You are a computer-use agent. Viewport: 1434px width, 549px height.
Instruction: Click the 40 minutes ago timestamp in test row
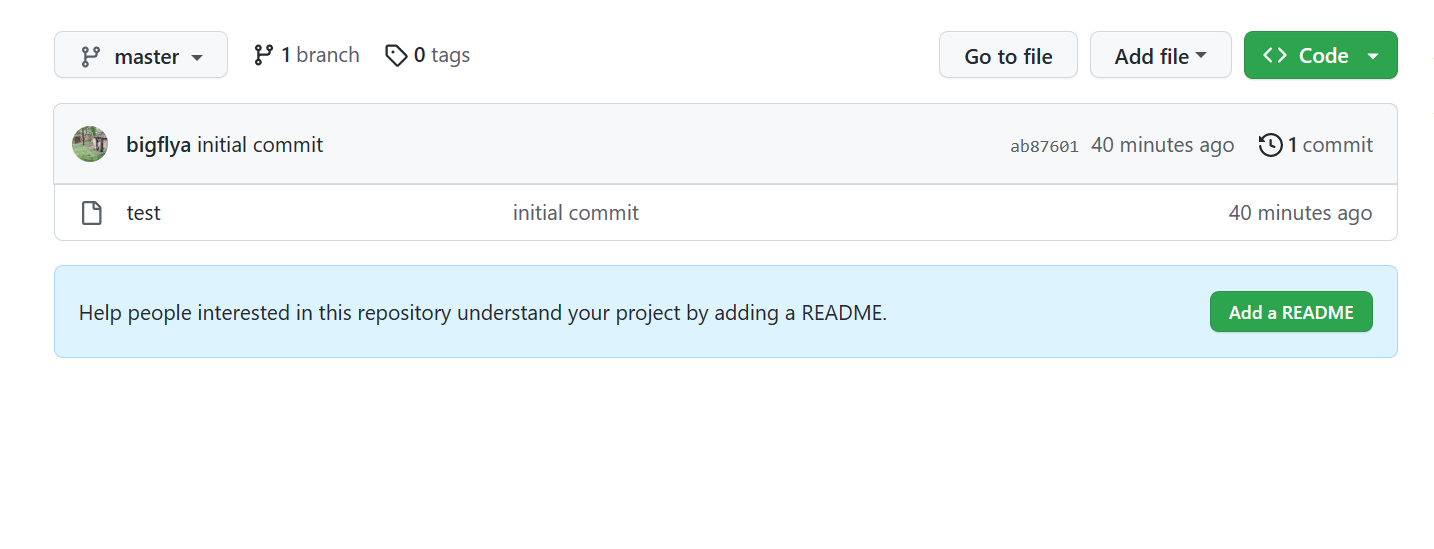tap(1300, 213)
